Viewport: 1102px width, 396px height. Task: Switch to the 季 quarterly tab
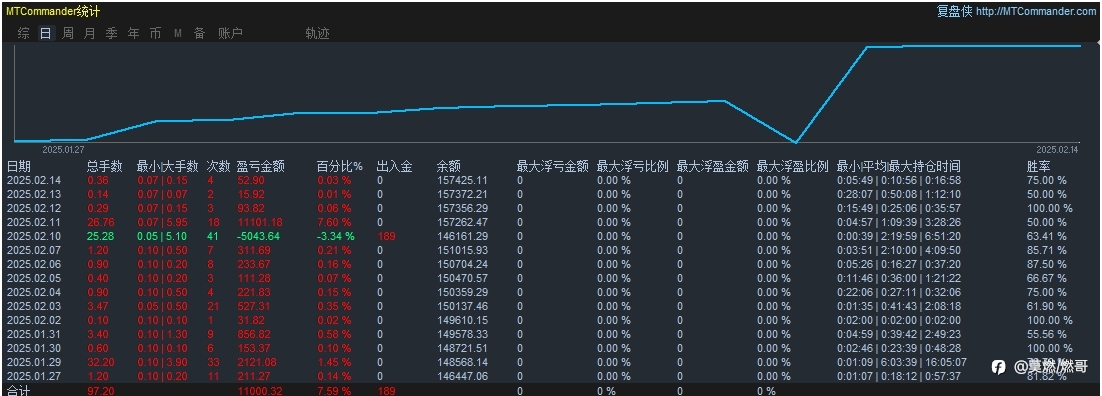click(x=111, y=33)
